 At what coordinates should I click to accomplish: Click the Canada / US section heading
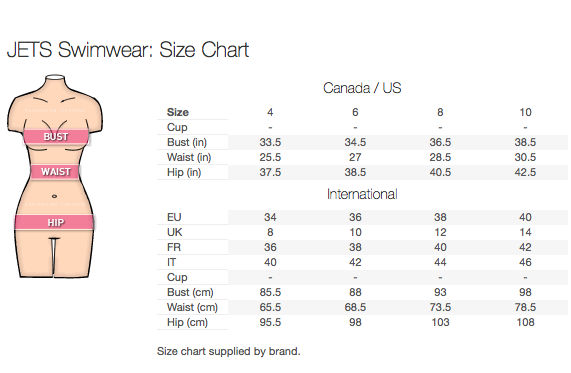click(x=362, y=88)
